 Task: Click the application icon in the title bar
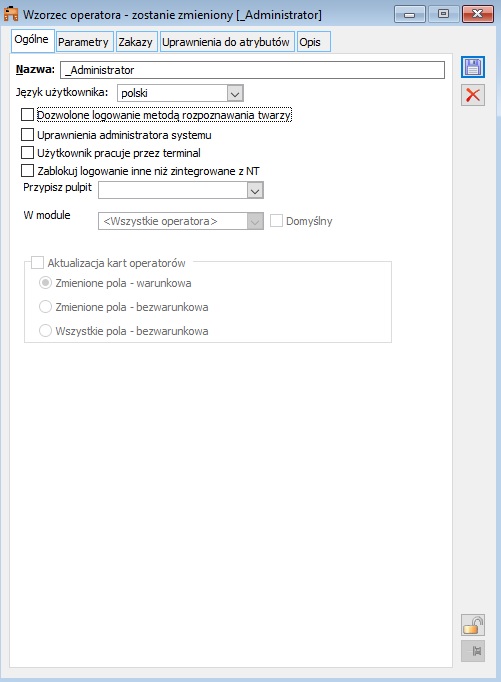coord(11,14)
